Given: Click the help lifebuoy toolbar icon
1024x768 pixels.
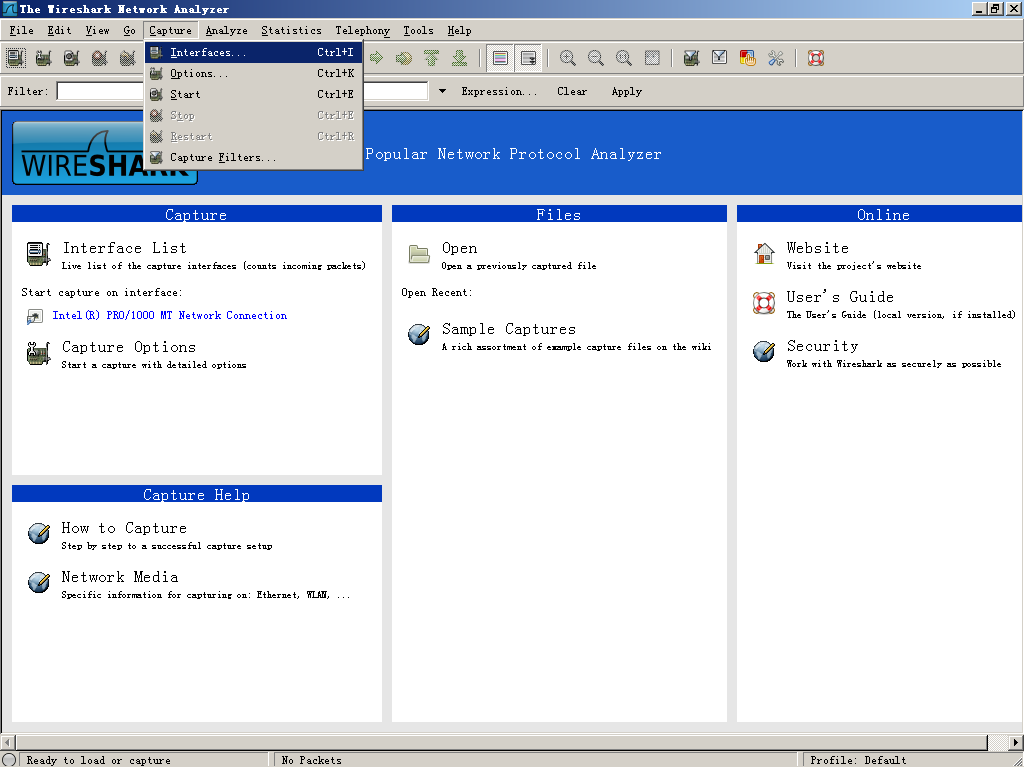Looking at the screenshot, I should point(816,58).
